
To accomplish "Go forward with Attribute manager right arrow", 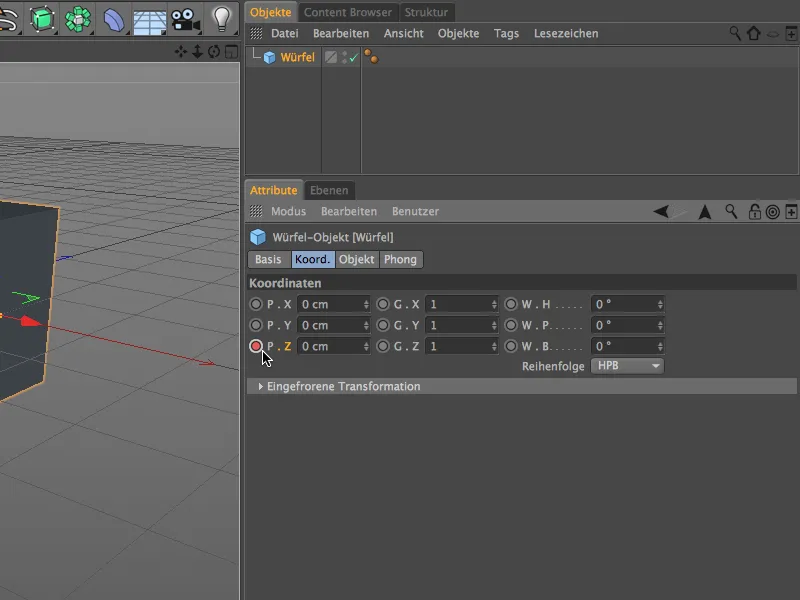I will 680,211.
